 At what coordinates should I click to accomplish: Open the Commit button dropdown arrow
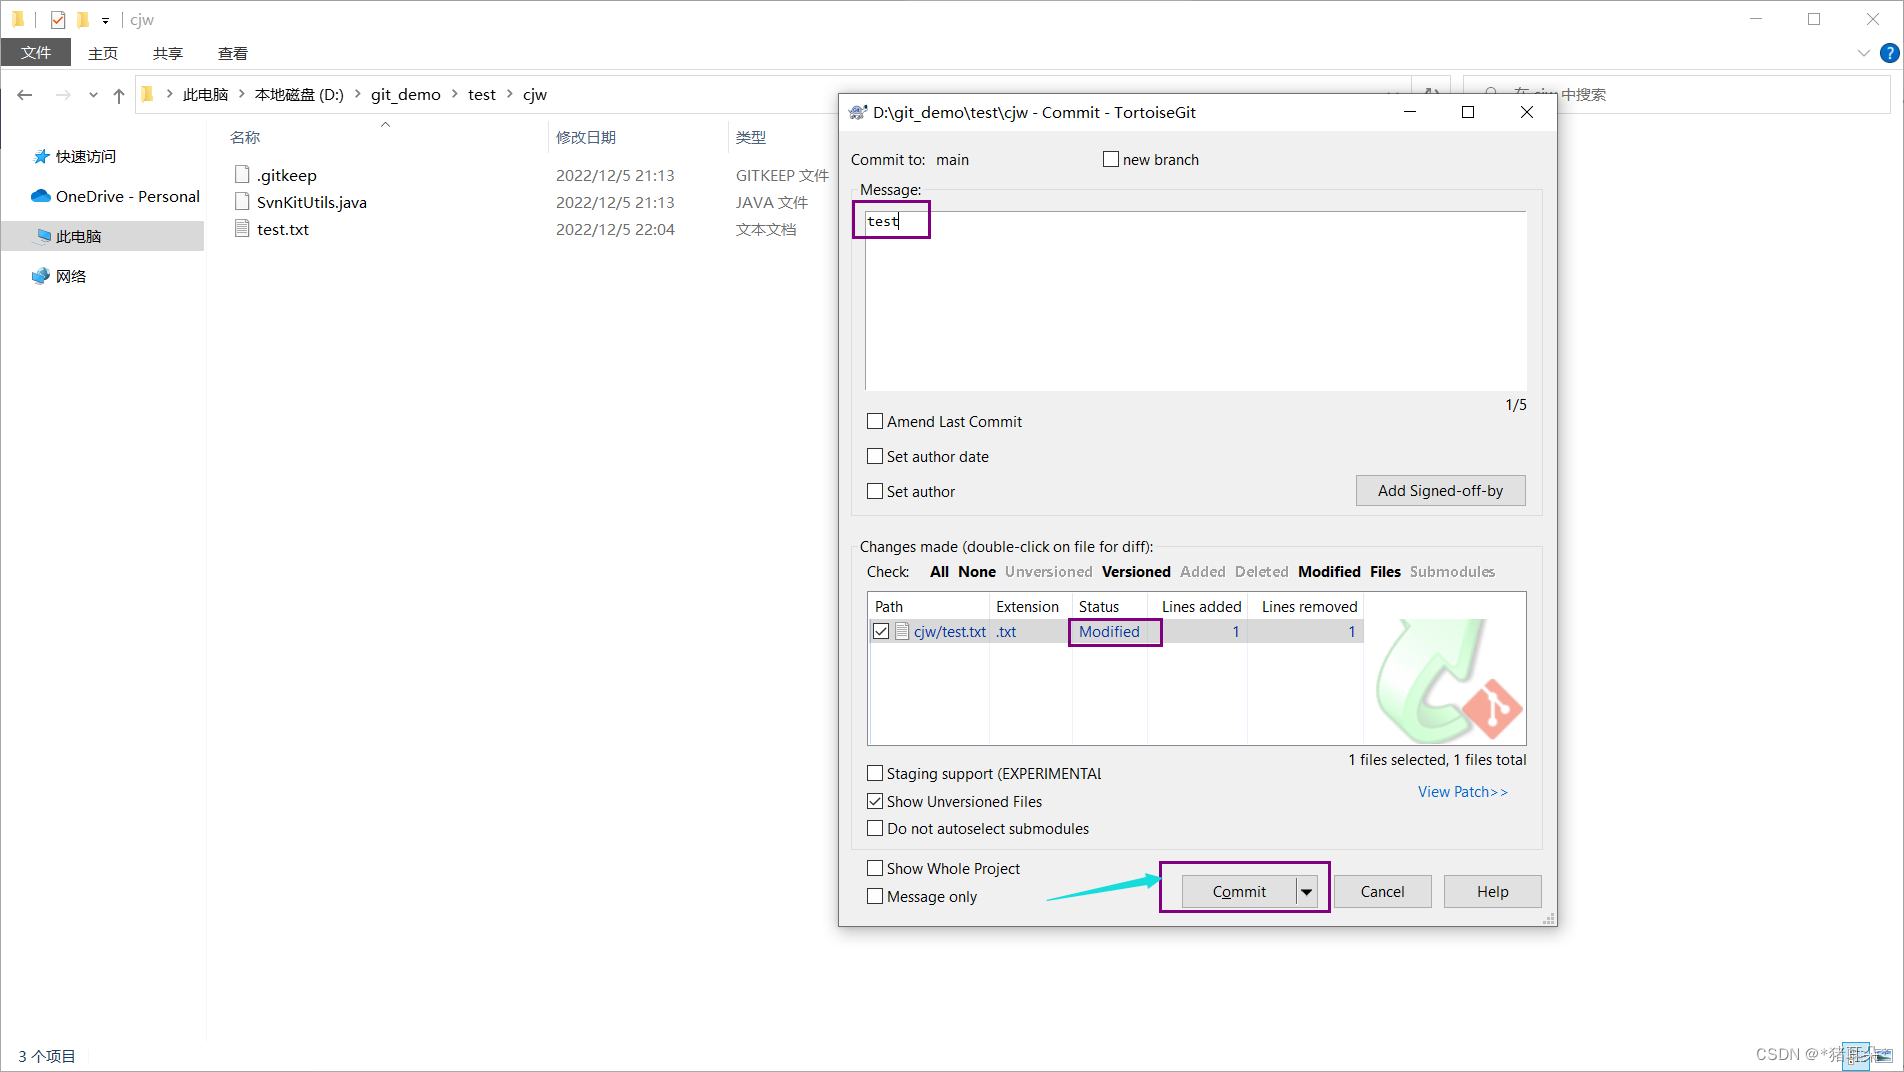1307,890
